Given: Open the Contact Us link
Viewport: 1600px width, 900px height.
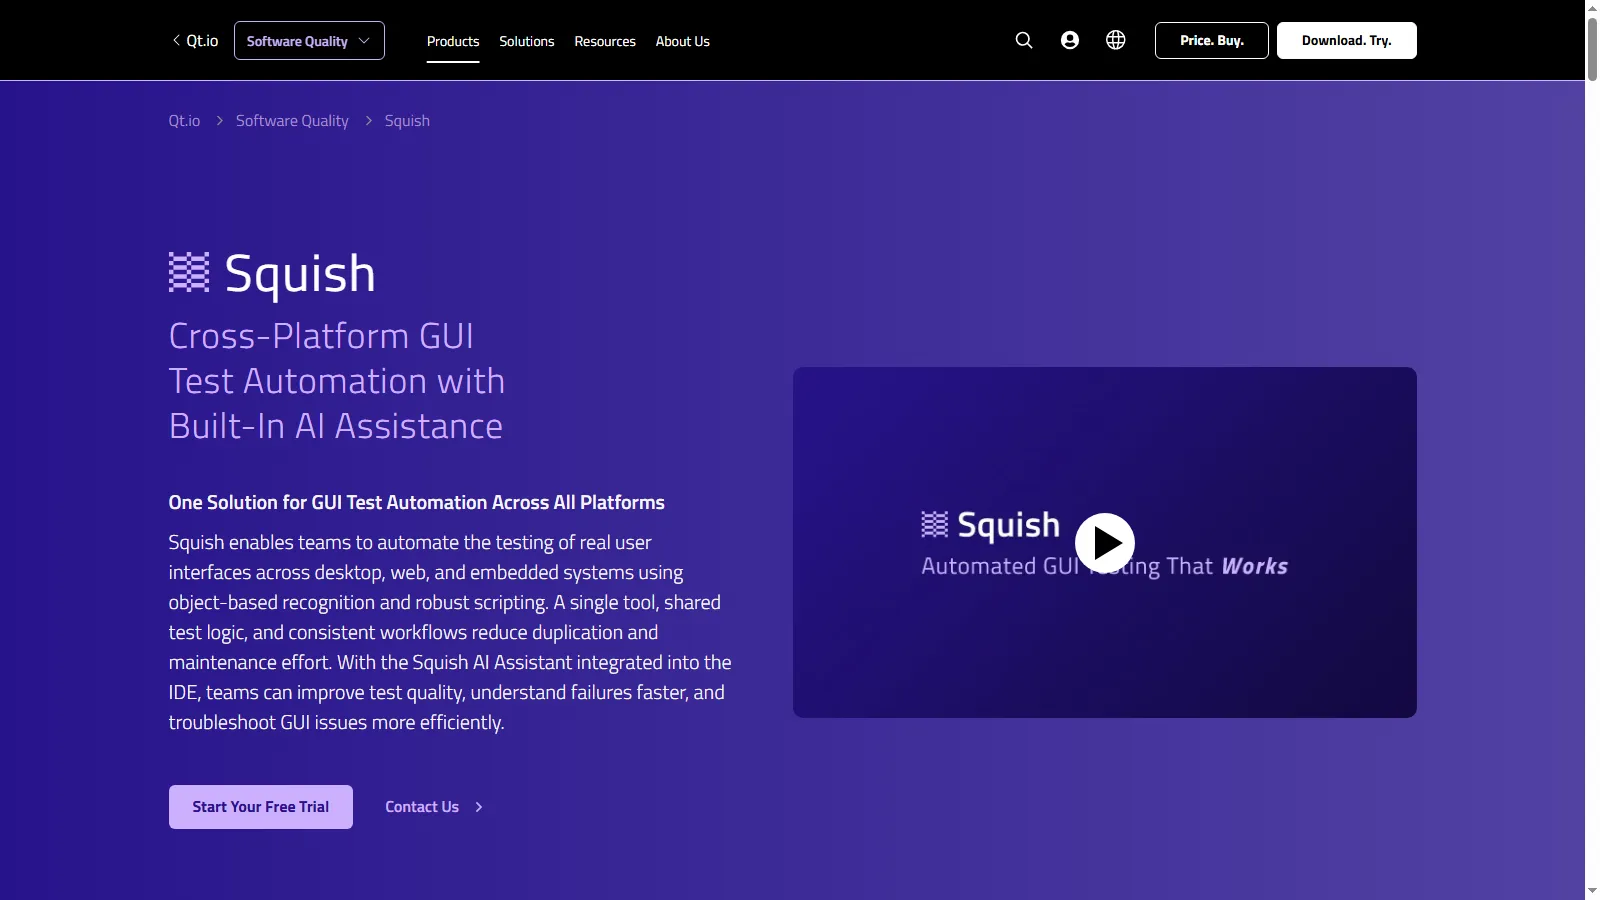Looking at the screenshot, I should 422,807.
